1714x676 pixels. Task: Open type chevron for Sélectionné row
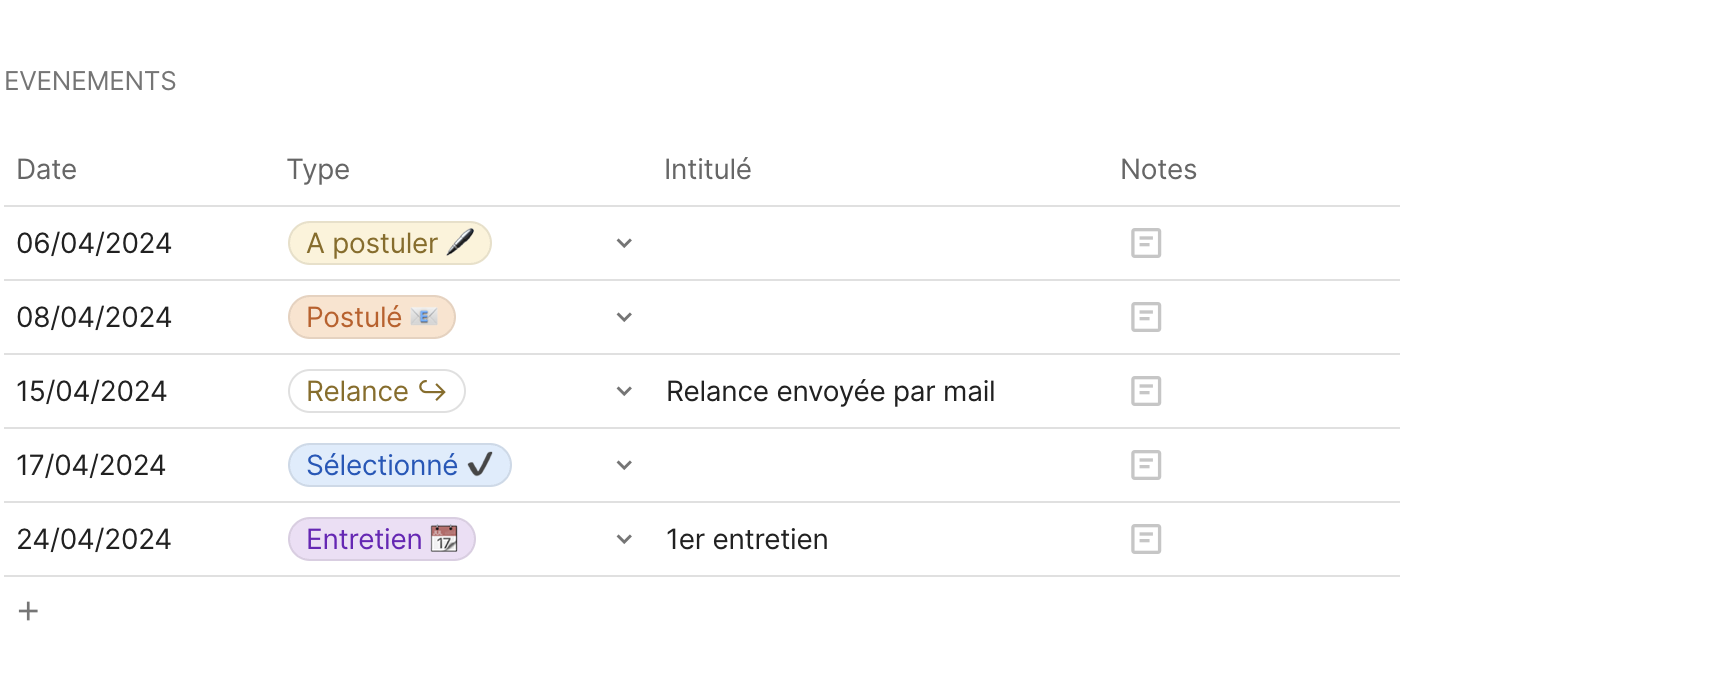pos(624,465)
